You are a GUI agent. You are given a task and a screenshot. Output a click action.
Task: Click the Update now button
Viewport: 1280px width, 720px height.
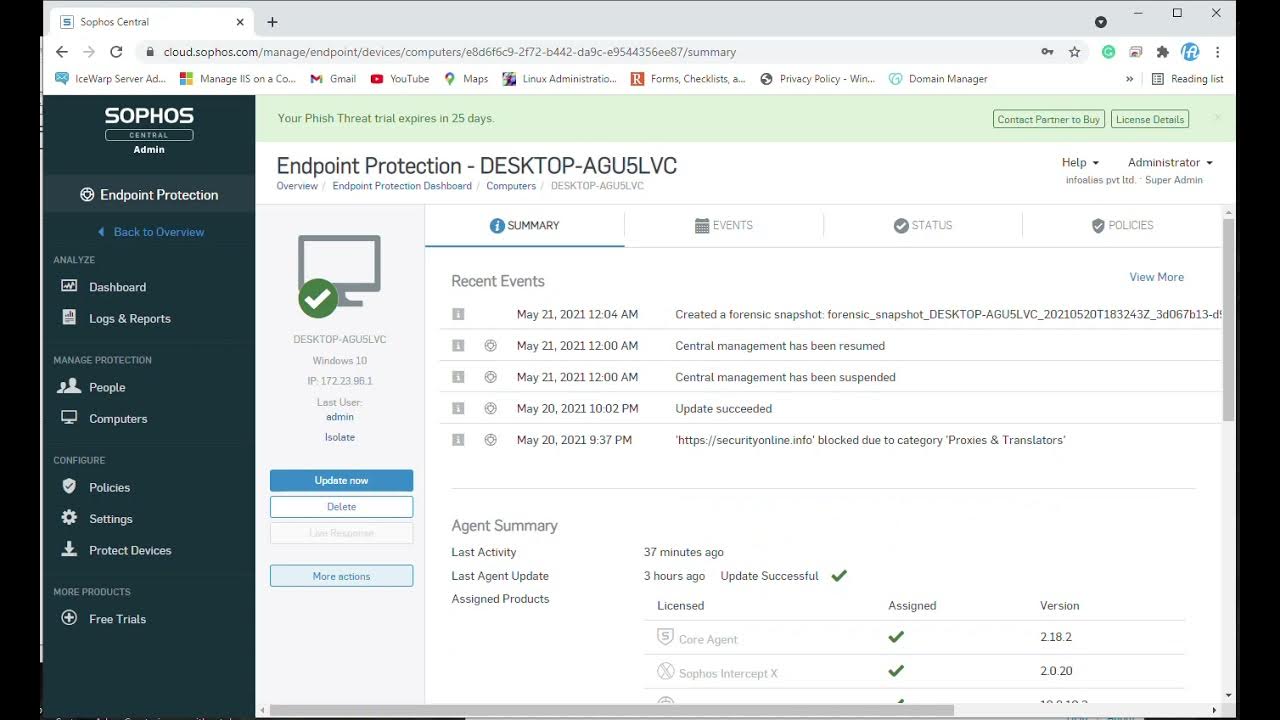point(341,480)
